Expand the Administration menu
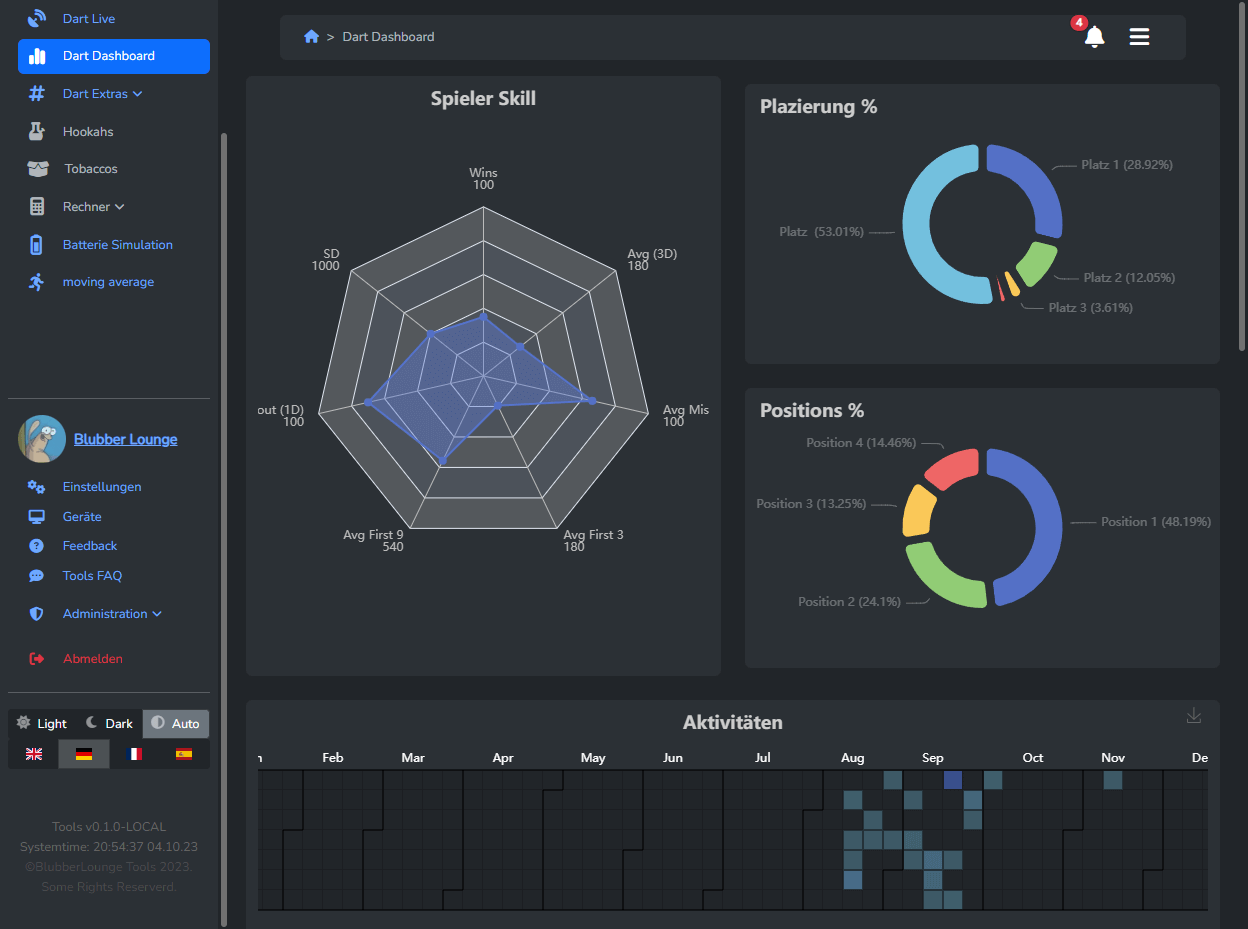 (x=112, y=614)
